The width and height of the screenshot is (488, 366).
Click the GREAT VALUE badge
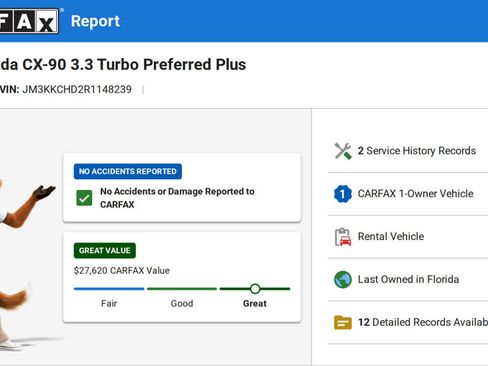coord(105,250)
